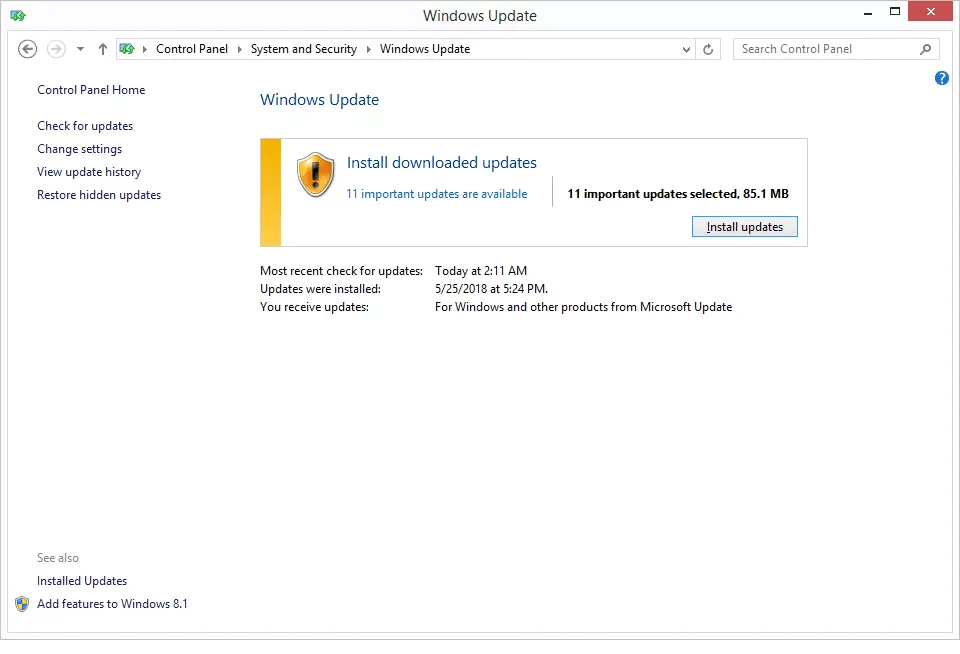Click the yellow warning shield icon
This screenshot has width=960, height=654.
coord(315,175)
